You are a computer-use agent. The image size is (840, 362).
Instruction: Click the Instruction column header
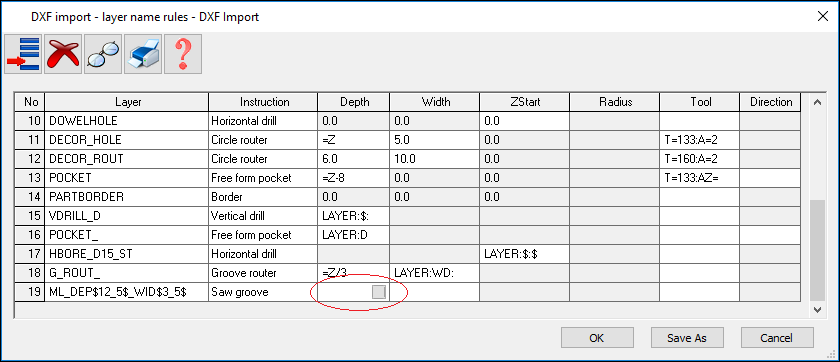pyautogui.click(x=264, y=102)
